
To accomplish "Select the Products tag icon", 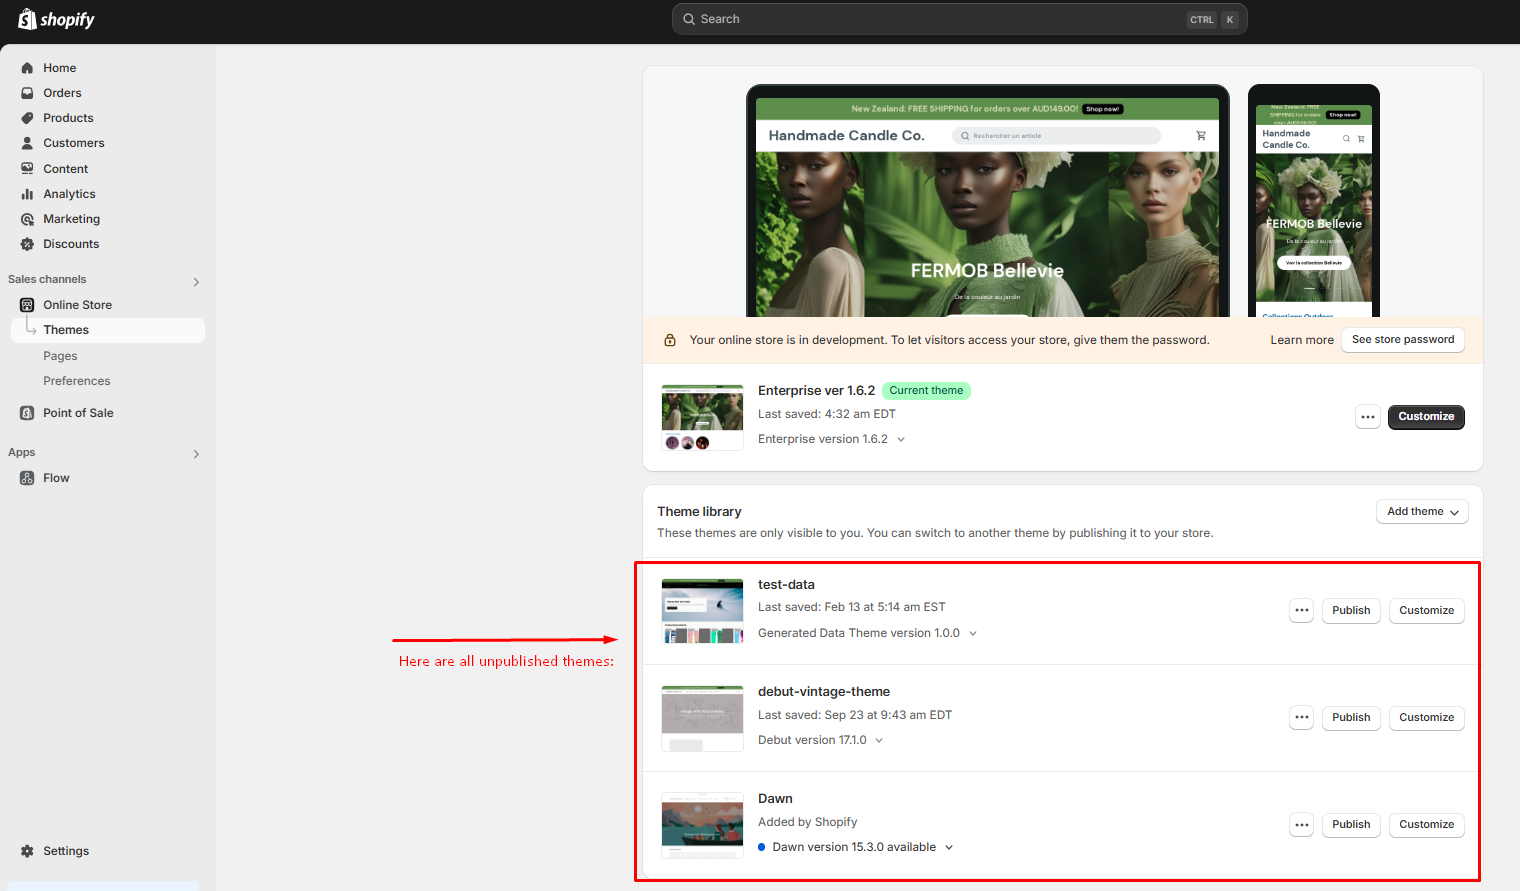I will tap(27, 118).
